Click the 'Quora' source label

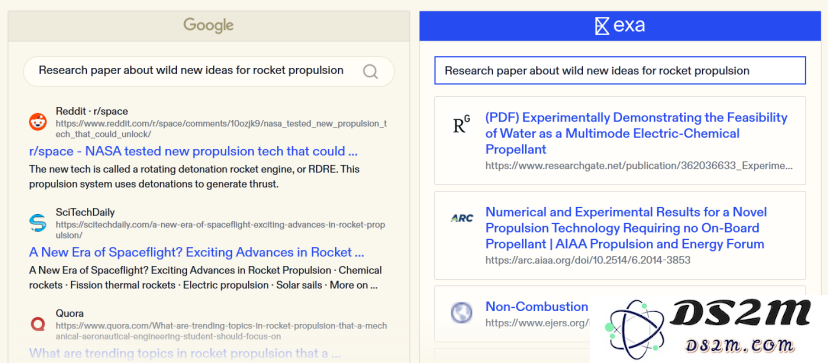(70, 313)
